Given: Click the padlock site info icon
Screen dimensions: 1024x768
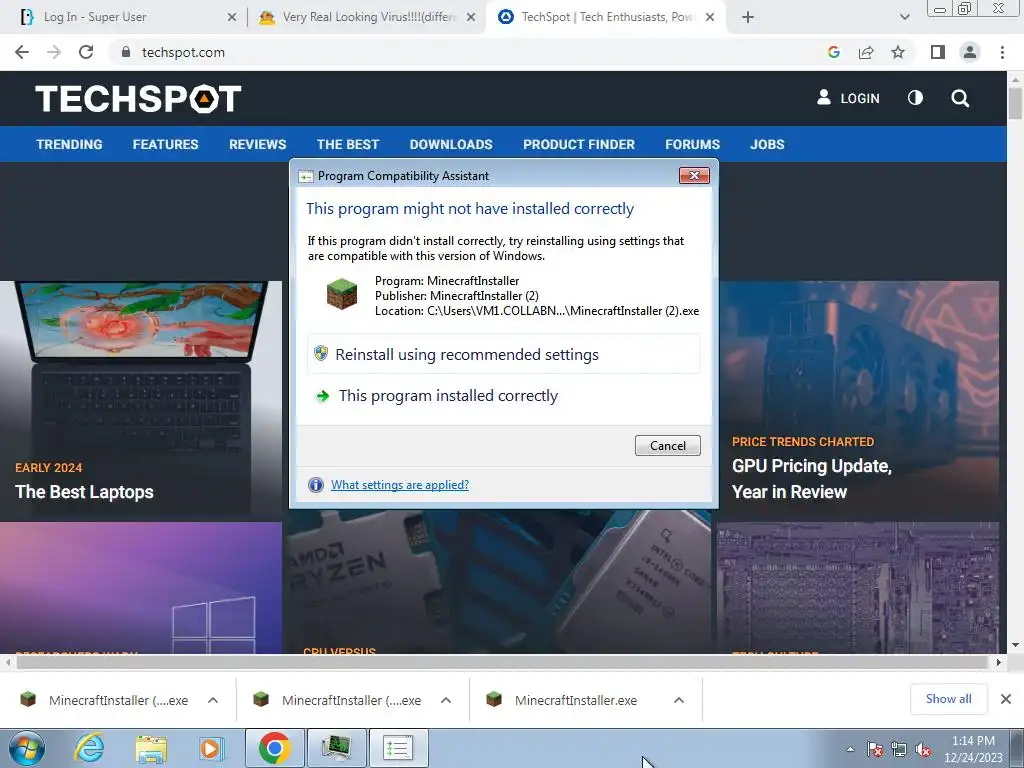Looking at the screenshot, I should (x=125, y=52).
